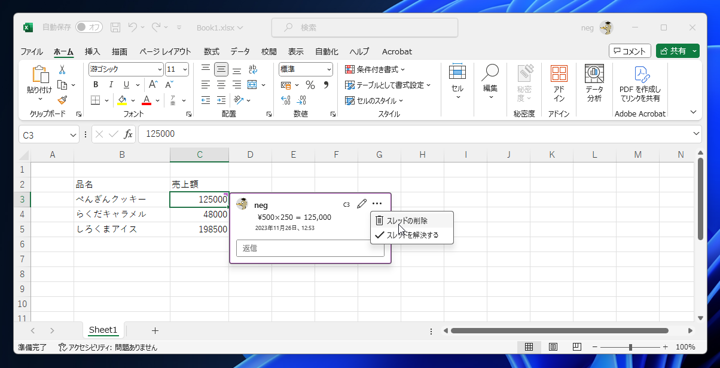Click the Merge and Center icon
This screenshot has width=720, height=368.
(252, 85)
